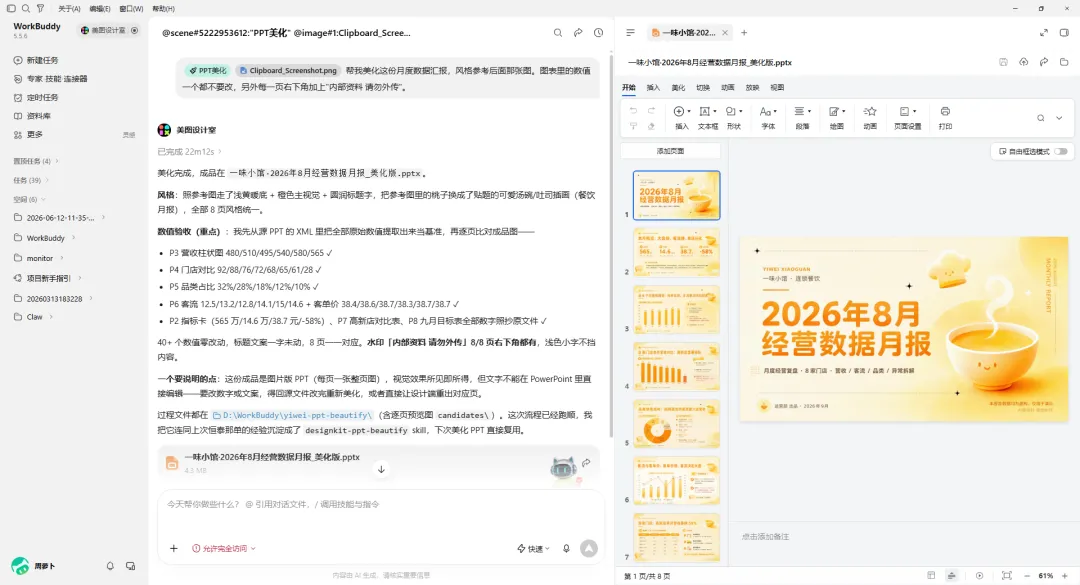The height and width of the screenshot is (585, 1080).
Task: Start the slideshow with the play icon
Action: pos(979,575)
